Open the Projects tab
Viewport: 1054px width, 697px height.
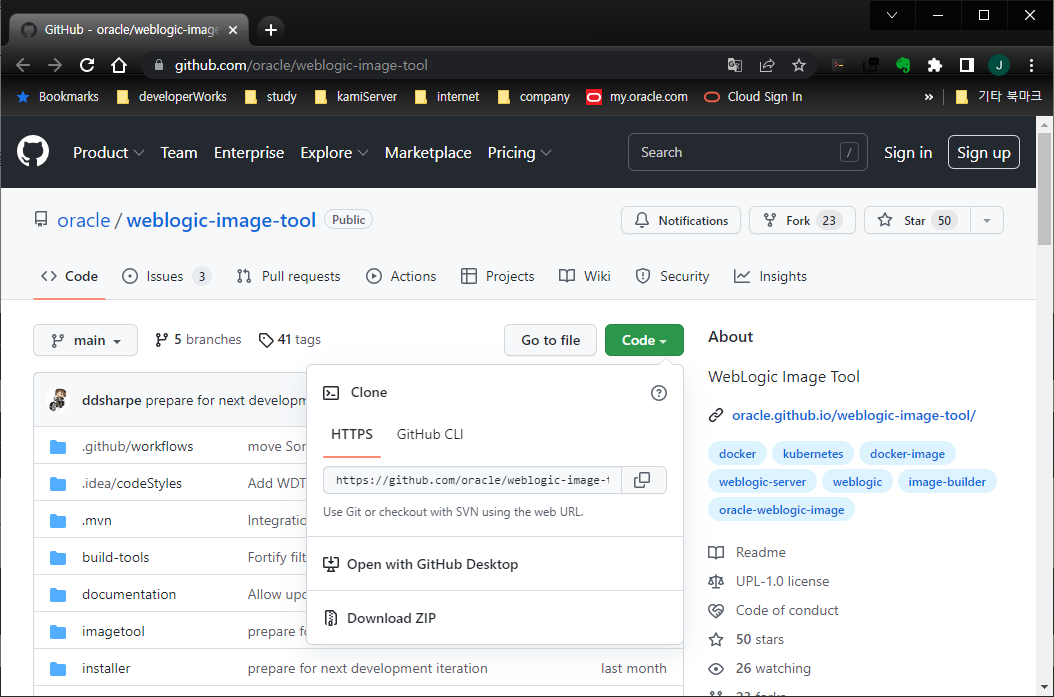coord(497,276)
